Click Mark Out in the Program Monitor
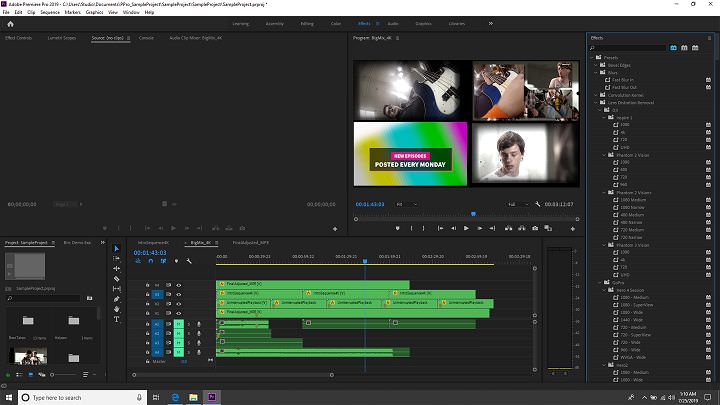720x405 pixels. [423, 228]
